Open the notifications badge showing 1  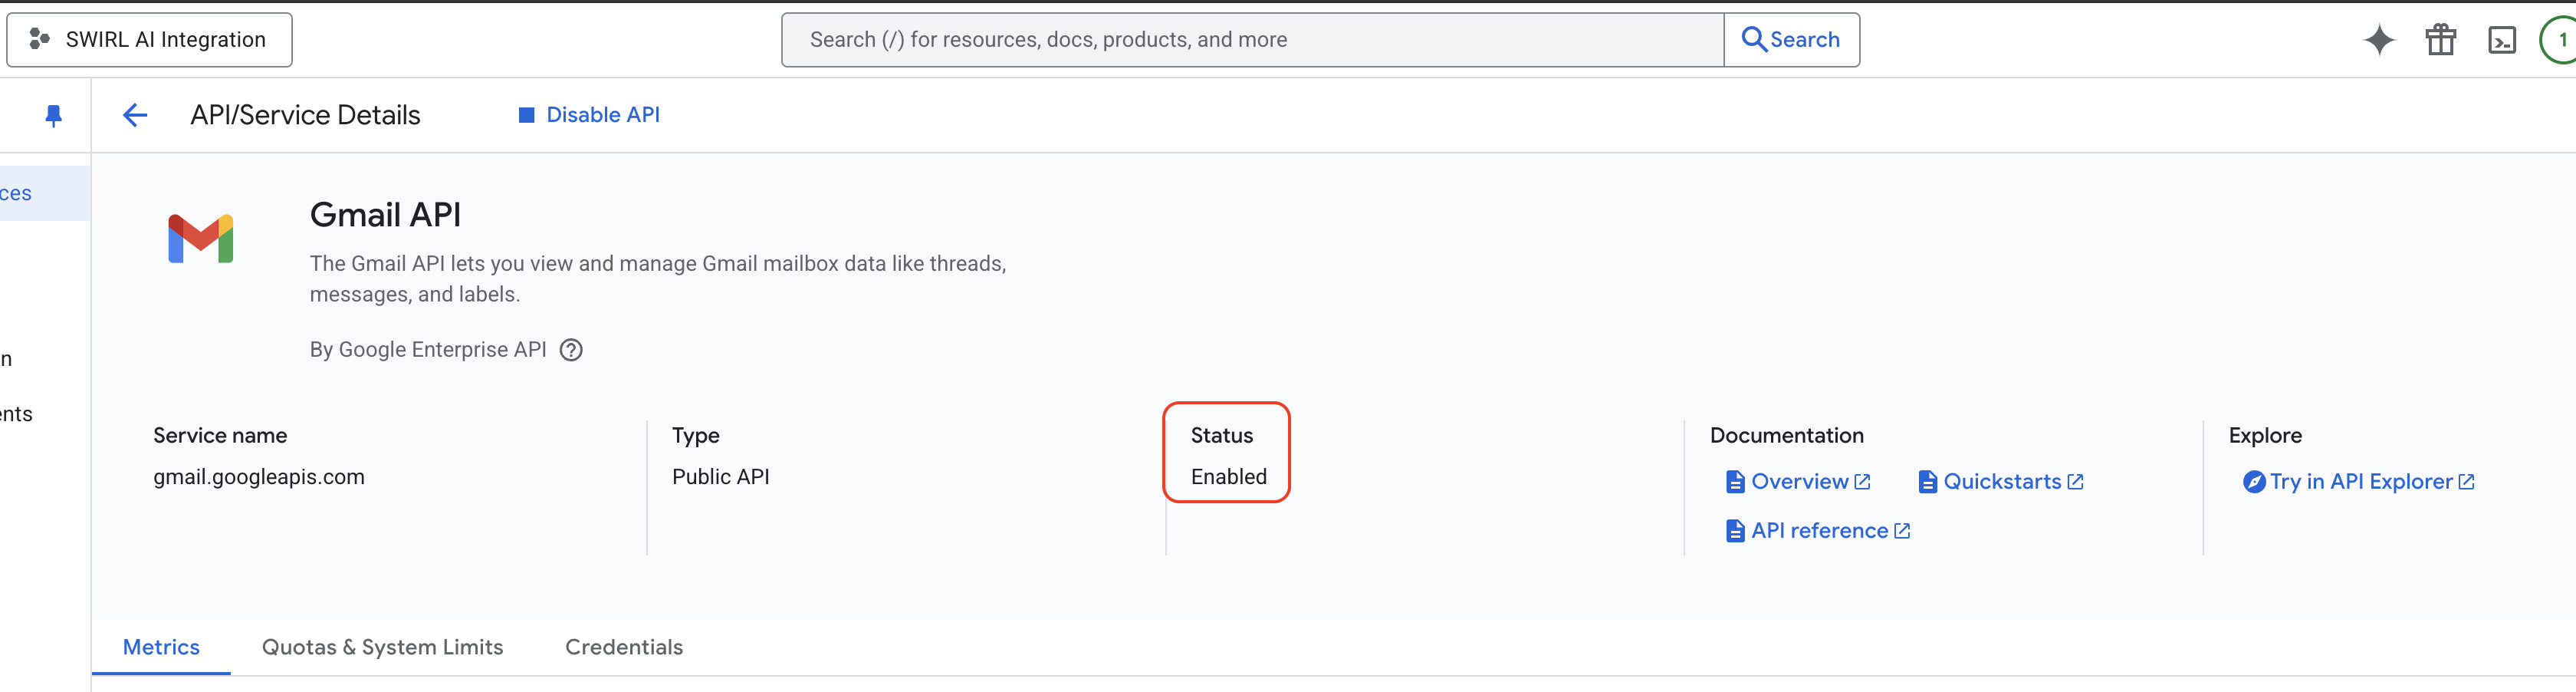coord(2560,40)
